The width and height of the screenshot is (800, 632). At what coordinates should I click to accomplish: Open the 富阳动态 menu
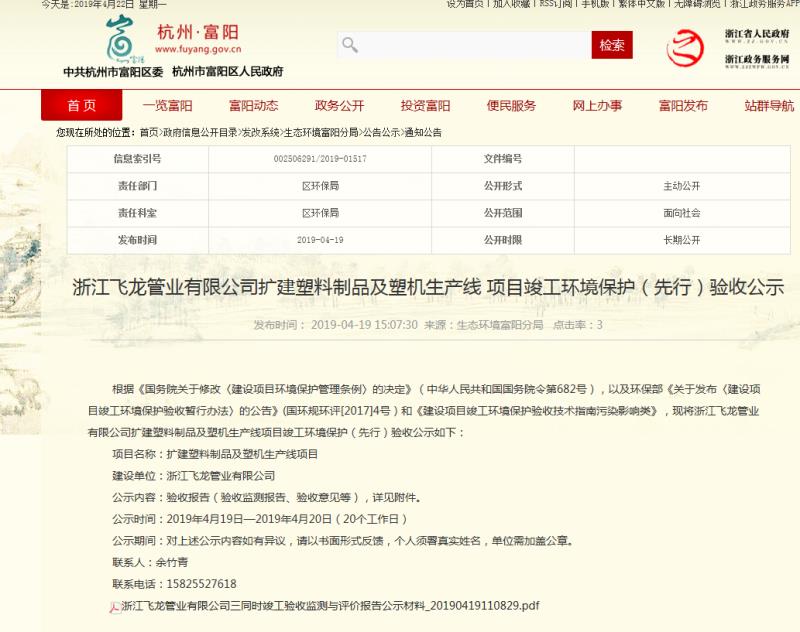[254, 106]
